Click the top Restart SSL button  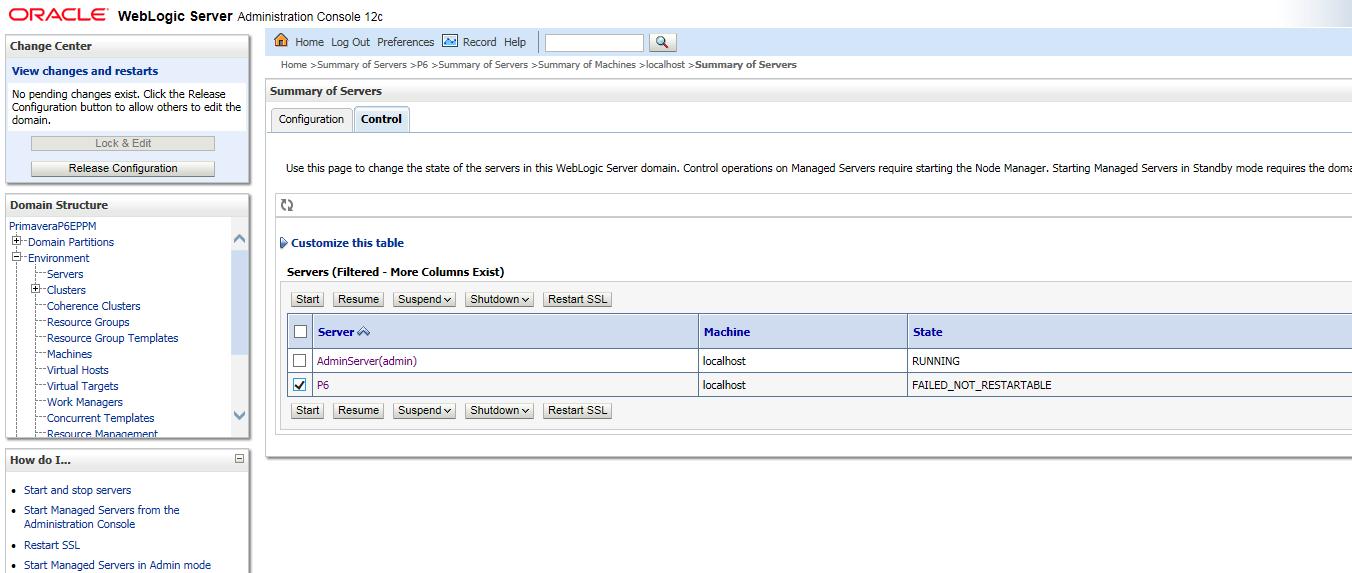pyautogui.click(x=577, y=299)
